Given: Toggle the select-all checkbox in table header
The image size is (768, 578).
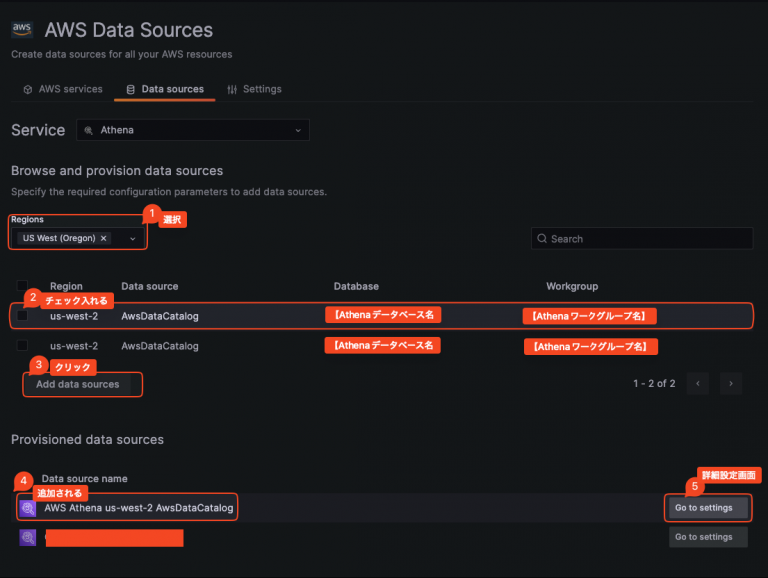Looking at the screenshot, I should 22,286.
